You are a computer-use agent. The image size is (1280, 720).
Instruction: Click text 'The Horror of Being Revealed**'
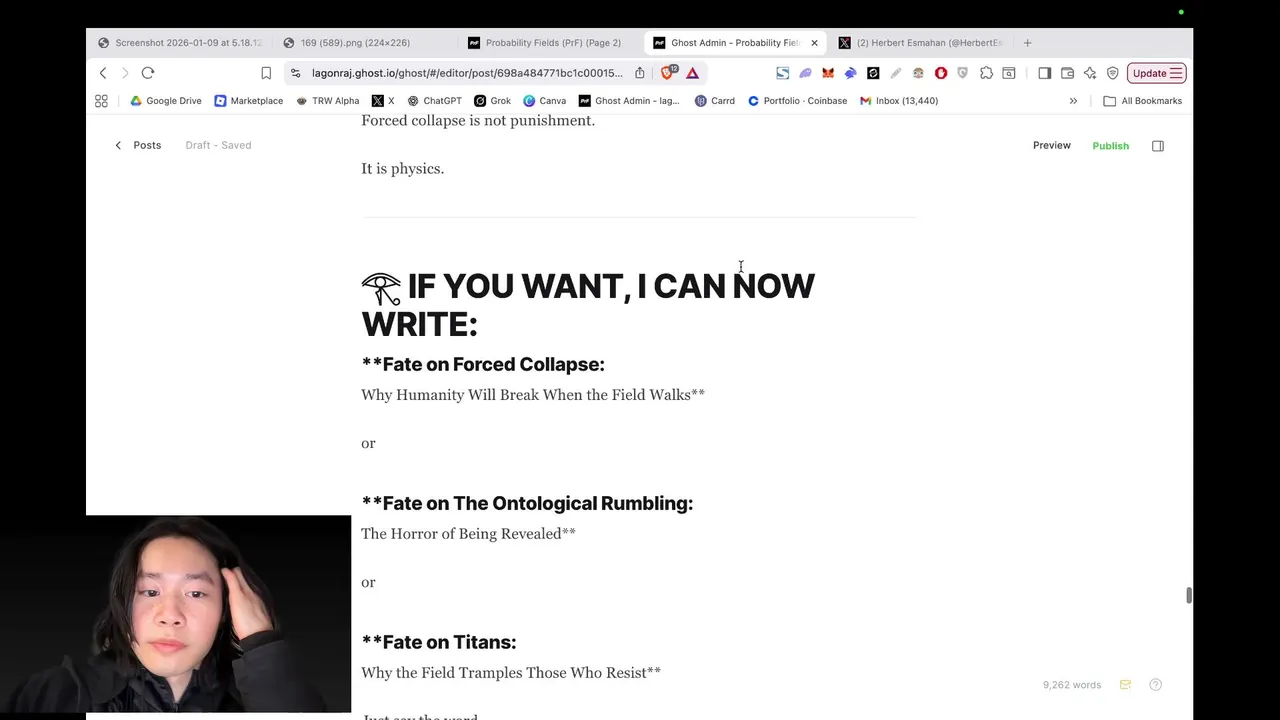[468, 534]
